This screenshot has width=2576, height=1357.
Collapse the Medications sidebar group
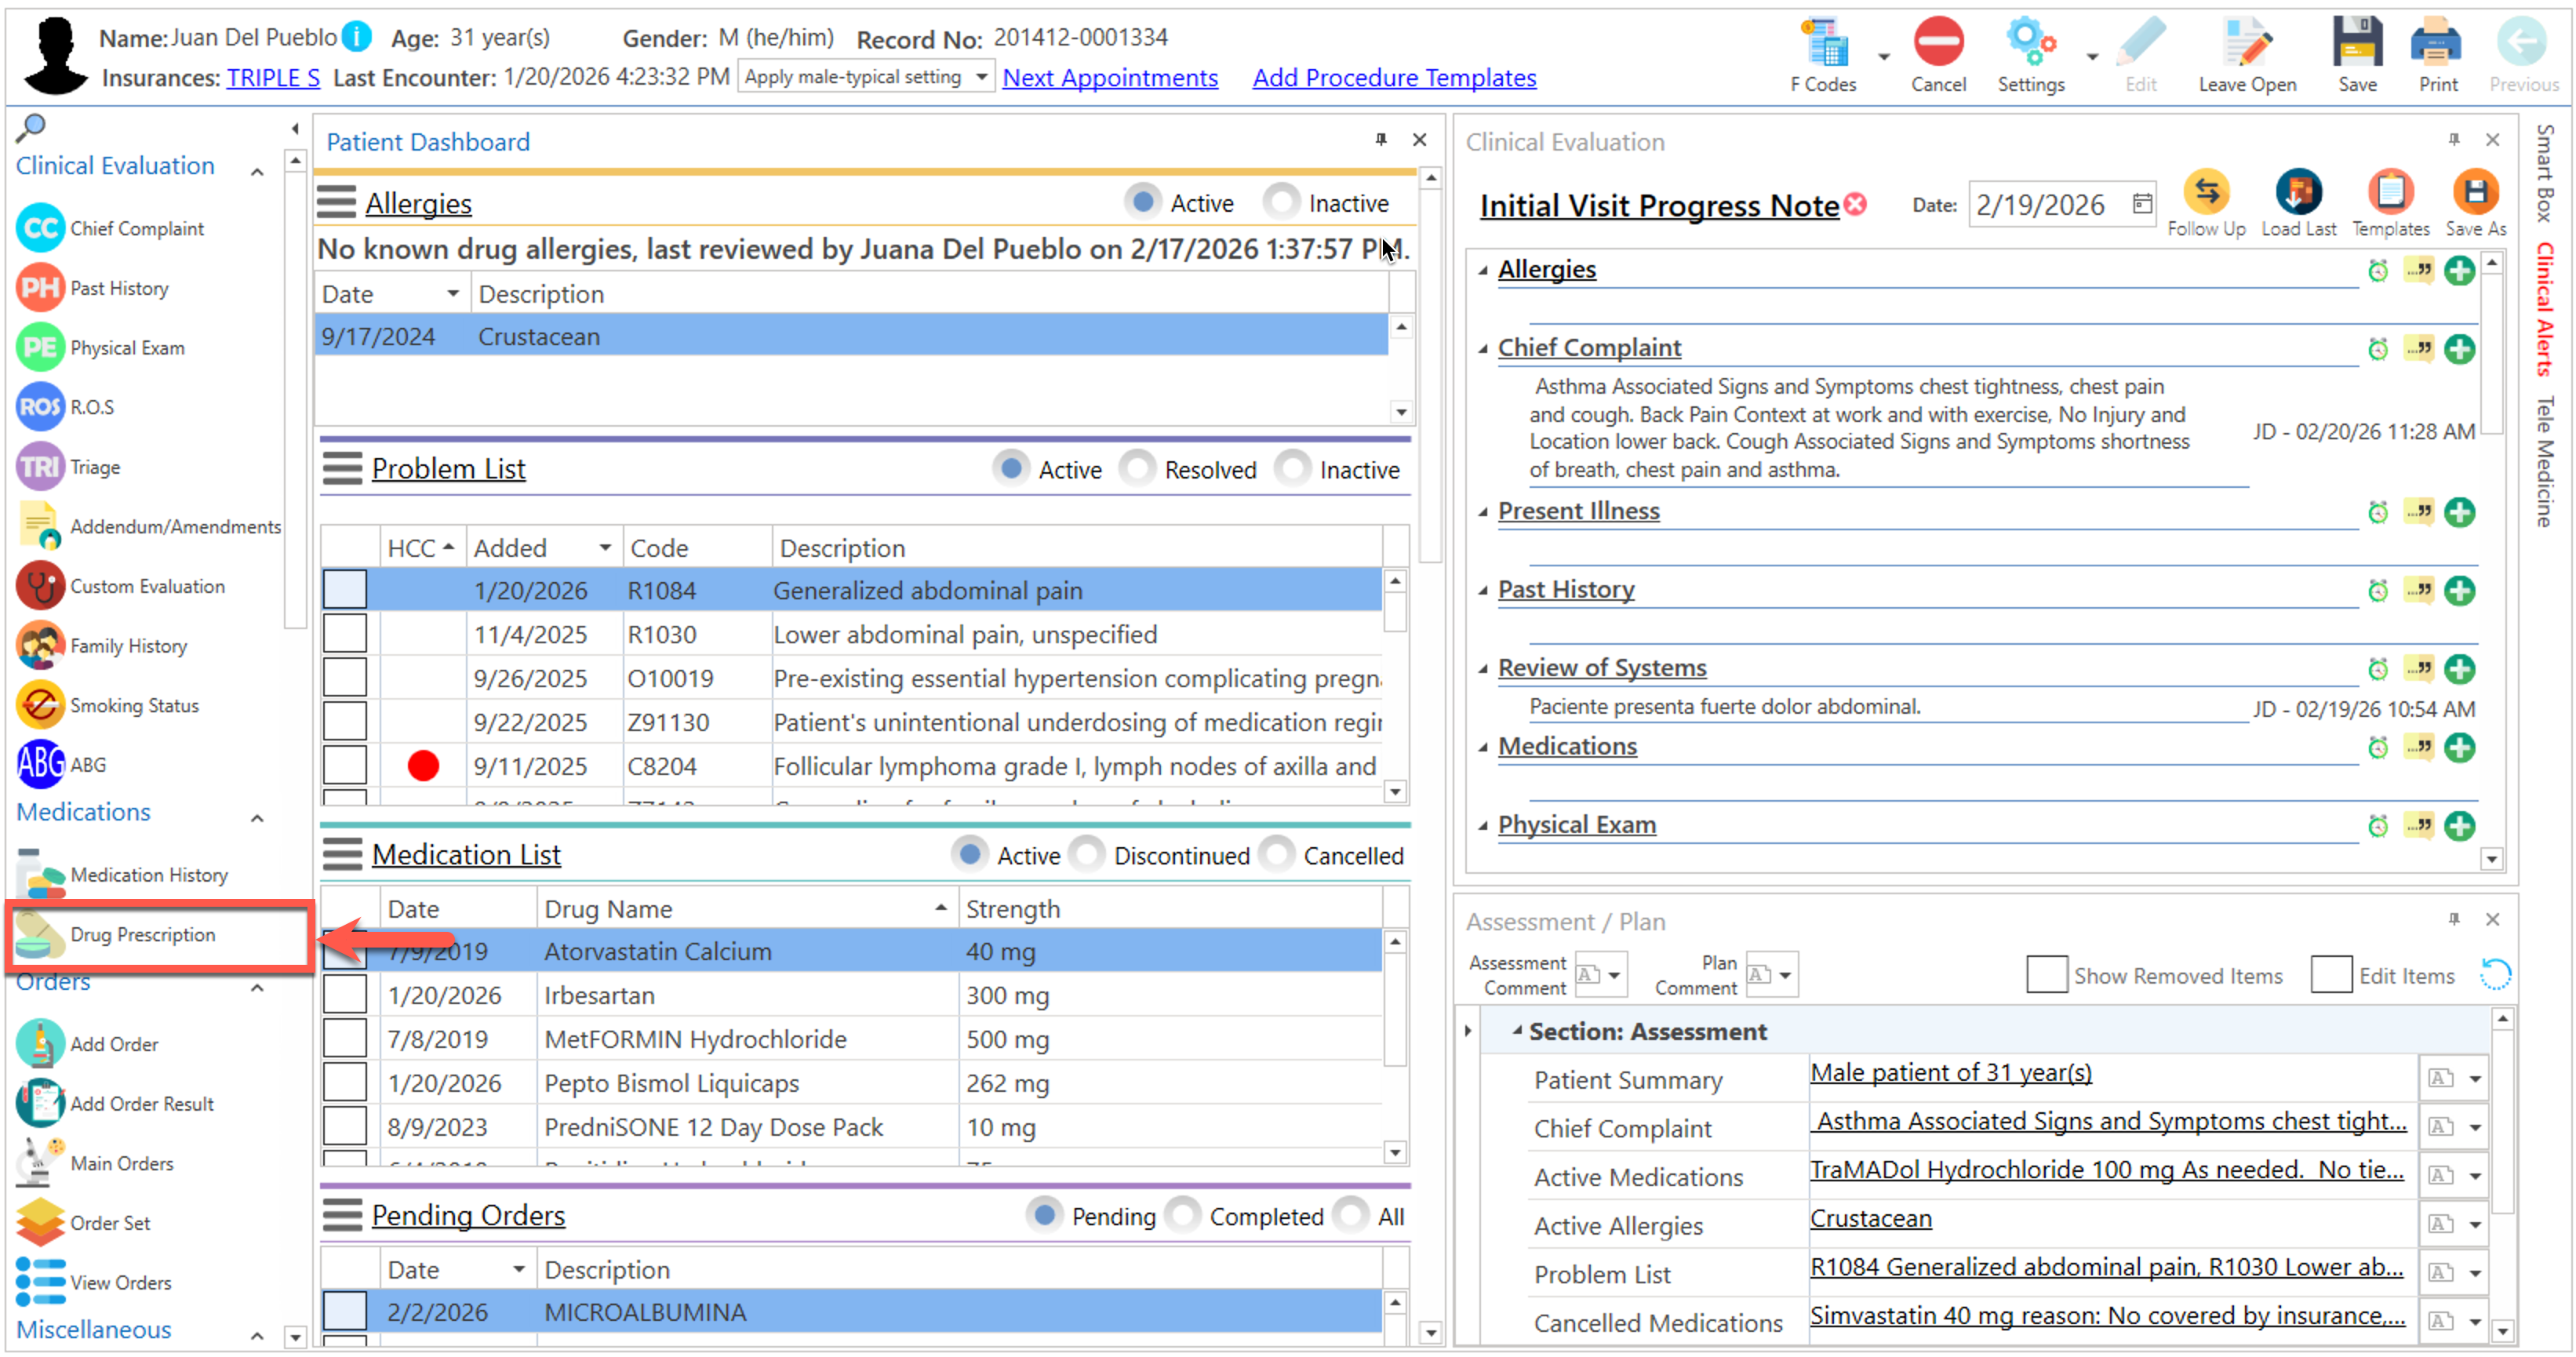pyautogui.click(x=257, y=818)
